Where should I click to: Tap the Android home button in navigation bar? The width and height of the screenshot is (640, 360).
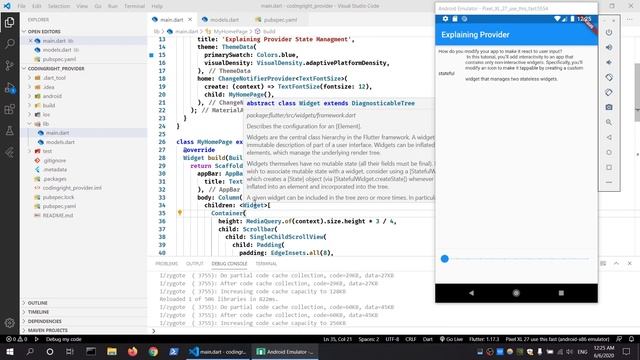pos(516,293)
